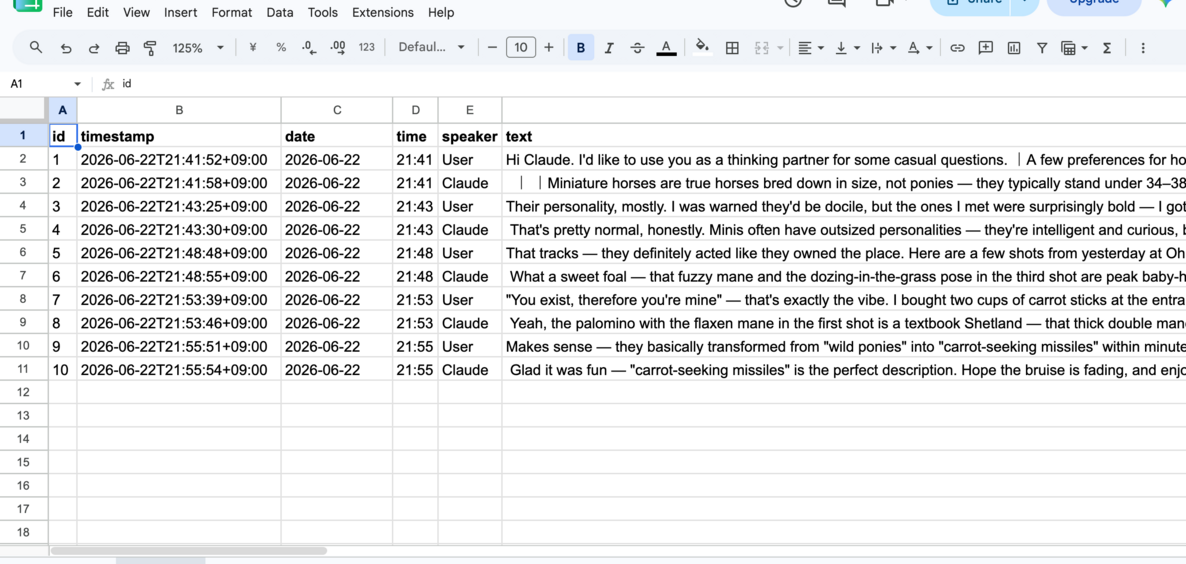Open the Help menu
This screenshot has width=1186, height=564.
pyautogui.click(x=441, y=12)
